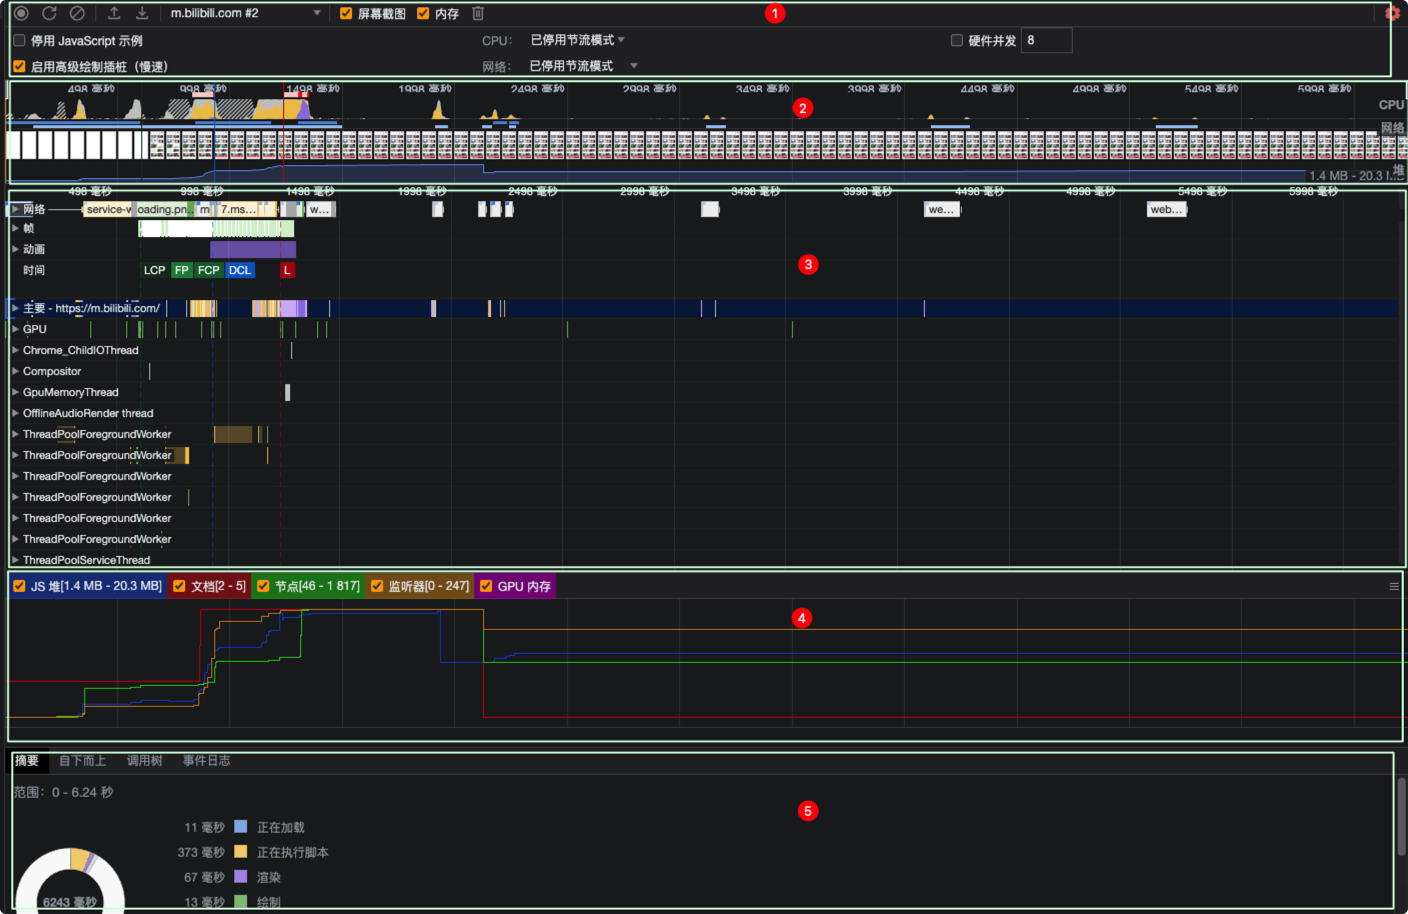The width and height of the screenshot is (1408, 914).
Task: Switch to the 自下而上 tab
Action: pyautogui.click(x=83, y=761)
